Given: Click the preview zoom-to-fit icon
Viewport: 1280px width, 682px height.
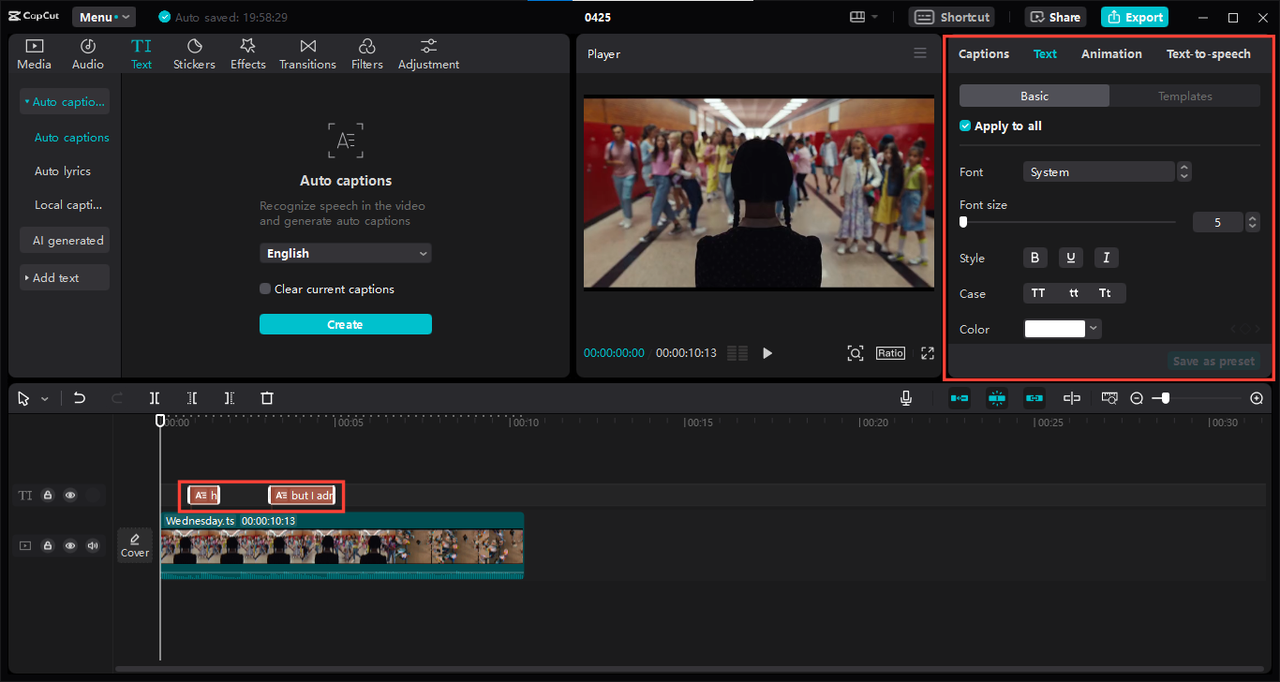Looking at the screenshot, I should click(855, 353).
